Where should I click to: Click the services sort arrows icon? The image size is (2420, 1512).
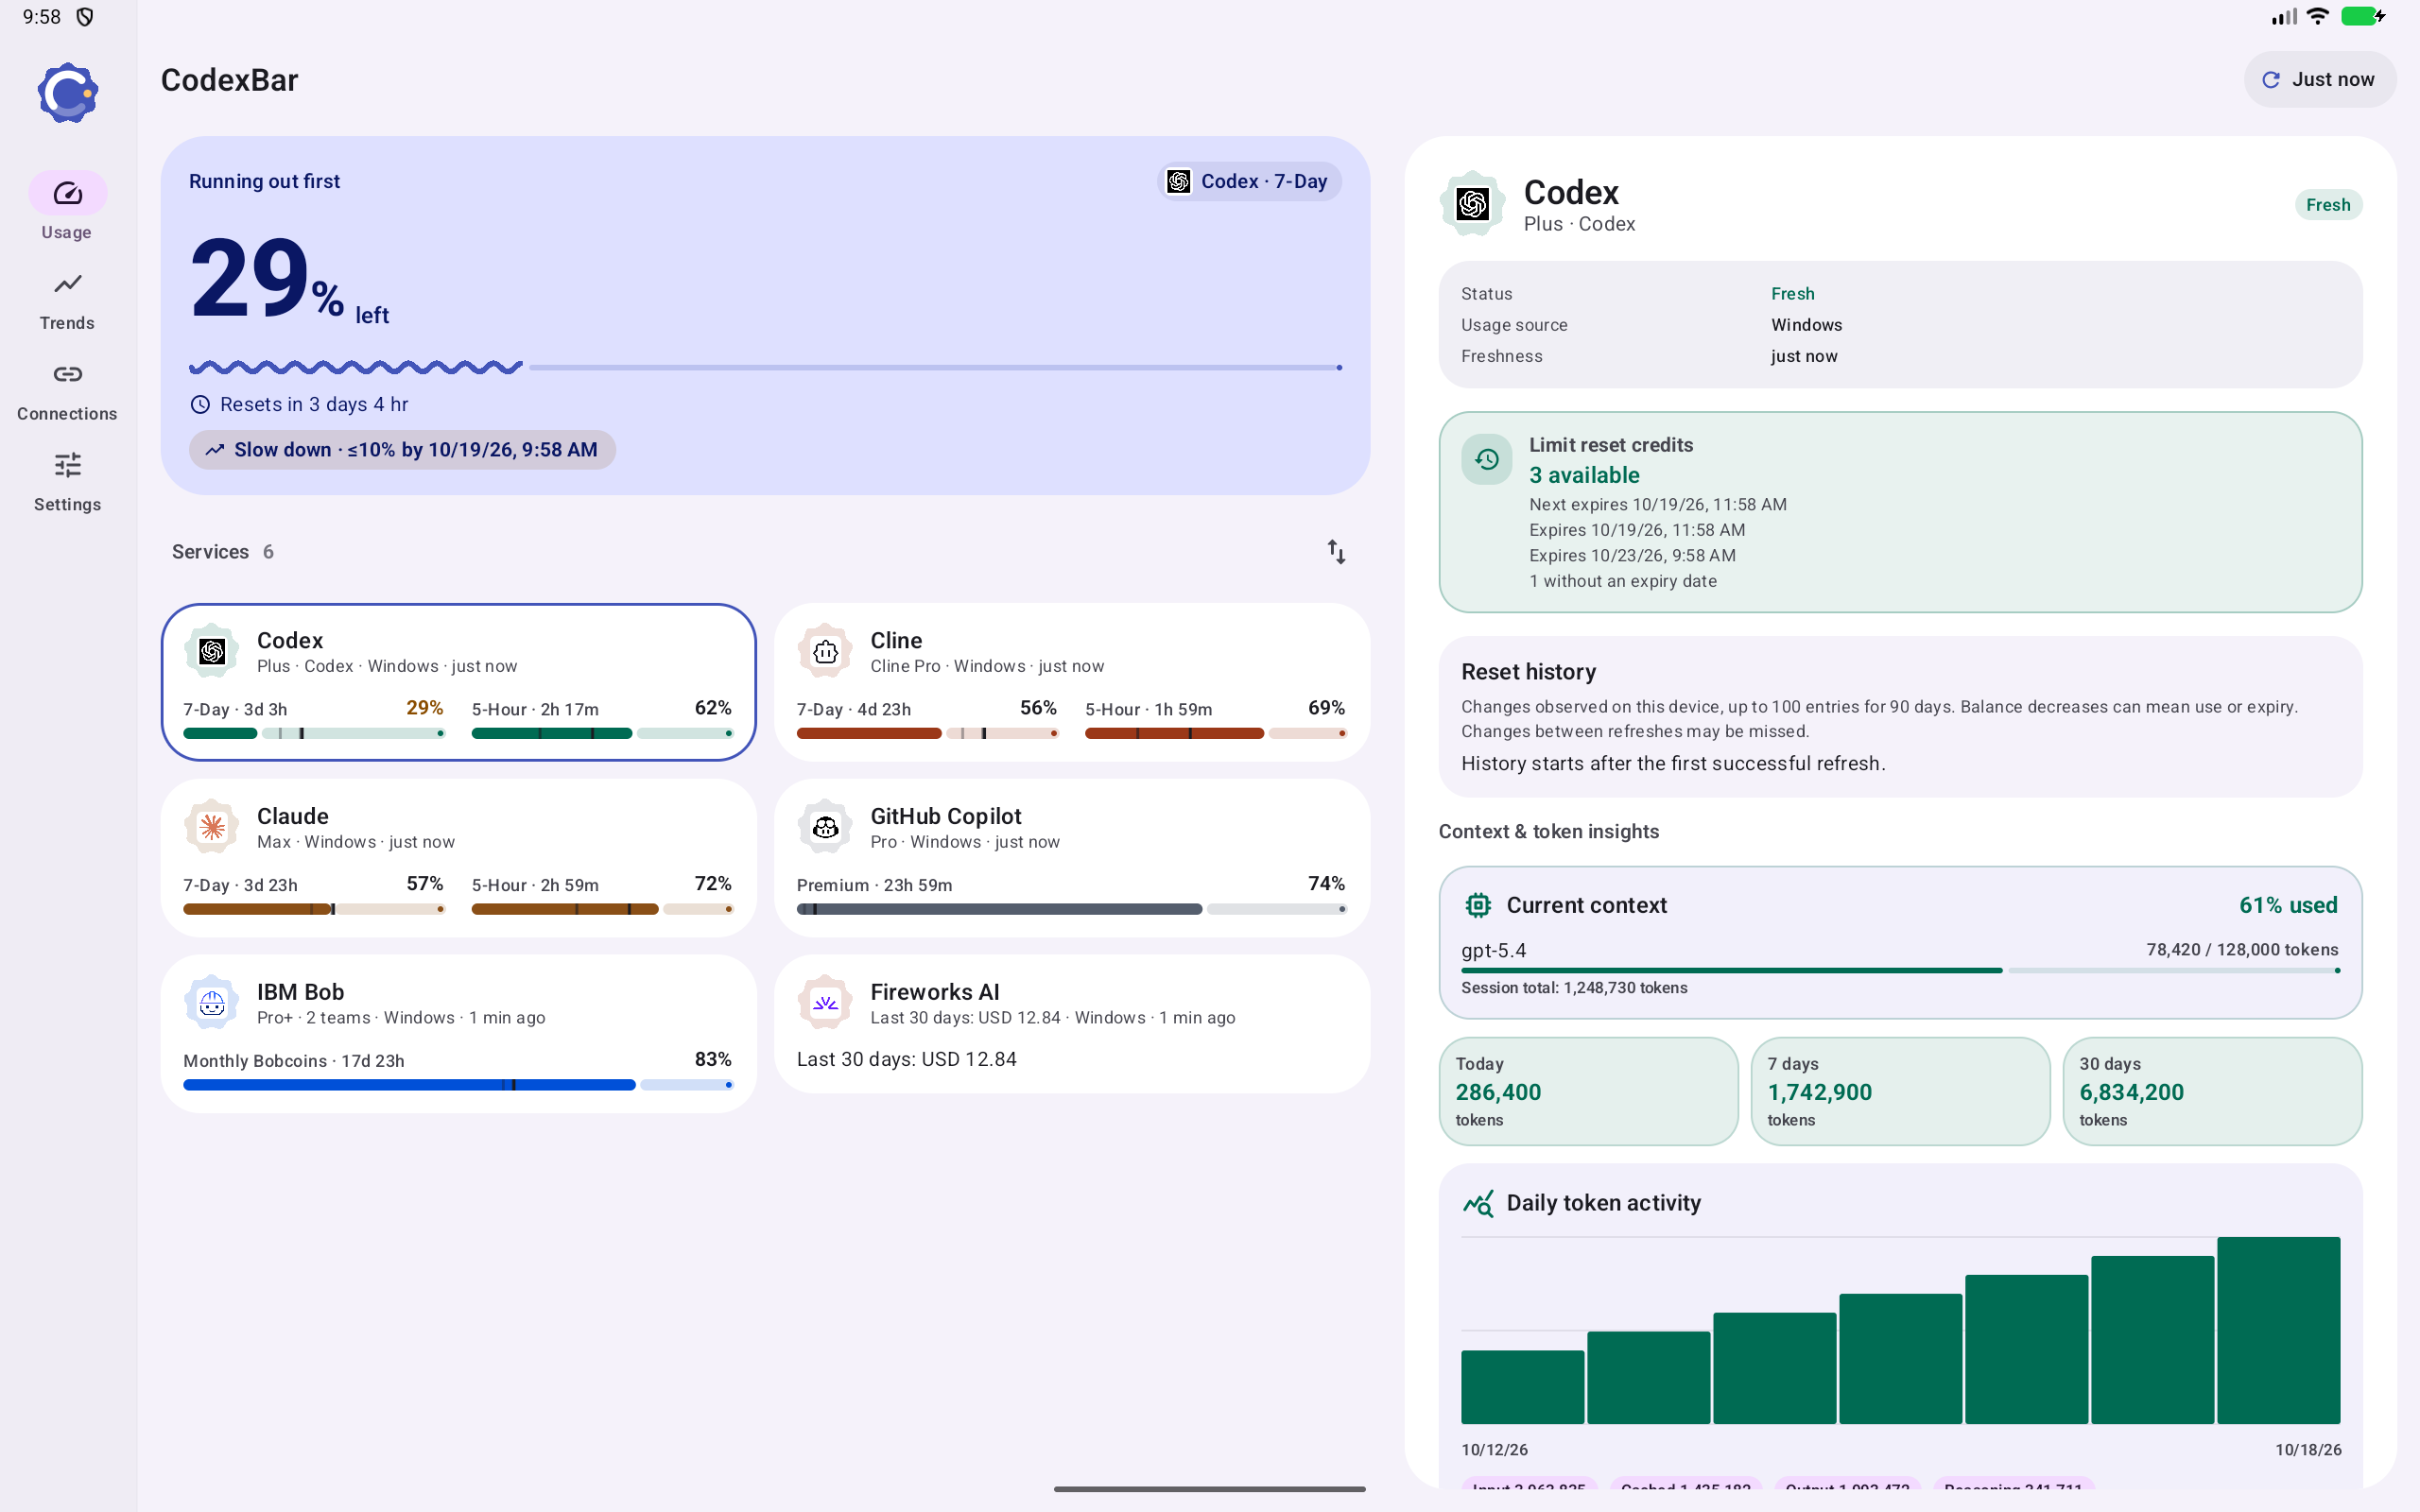[1336, 552]
